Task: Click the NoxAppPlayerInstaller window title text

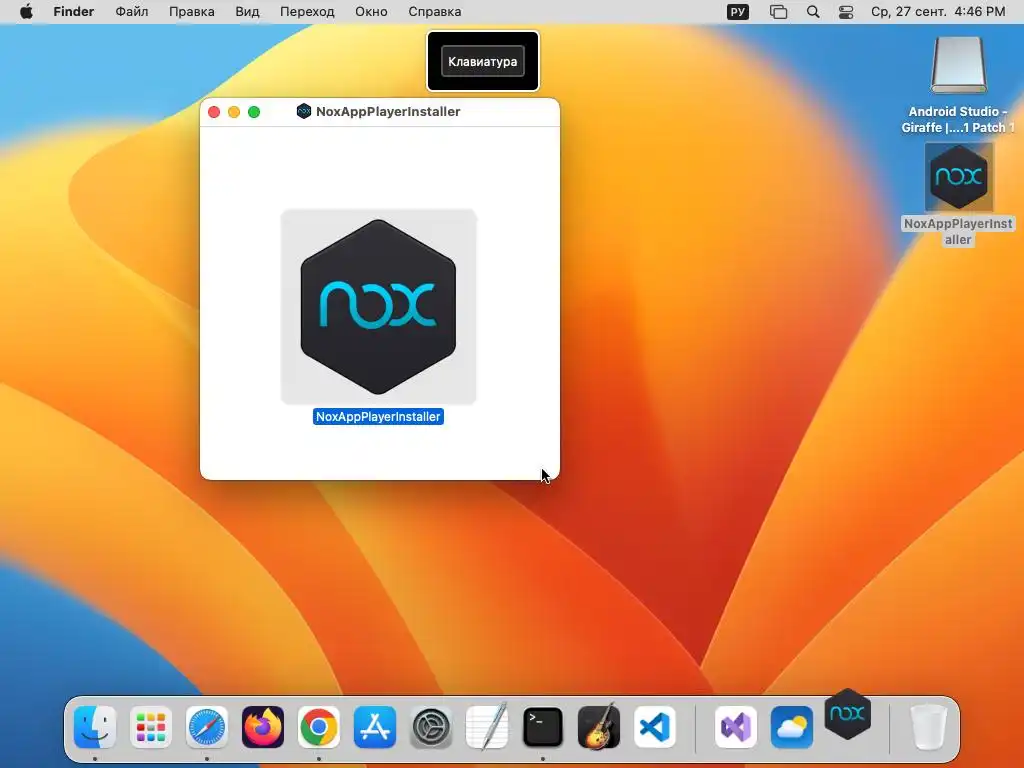Action: pyautogui.click(x=388, y=112)
